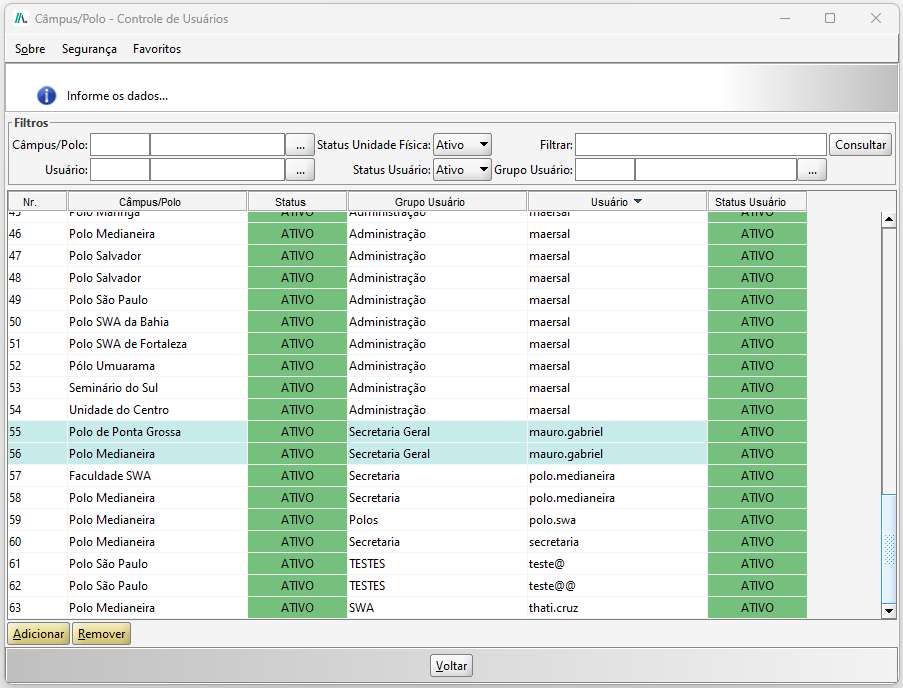Select row 57 Faculdade SWA
The height and width of the screenshot is (688, 903).
coord(407,476)
